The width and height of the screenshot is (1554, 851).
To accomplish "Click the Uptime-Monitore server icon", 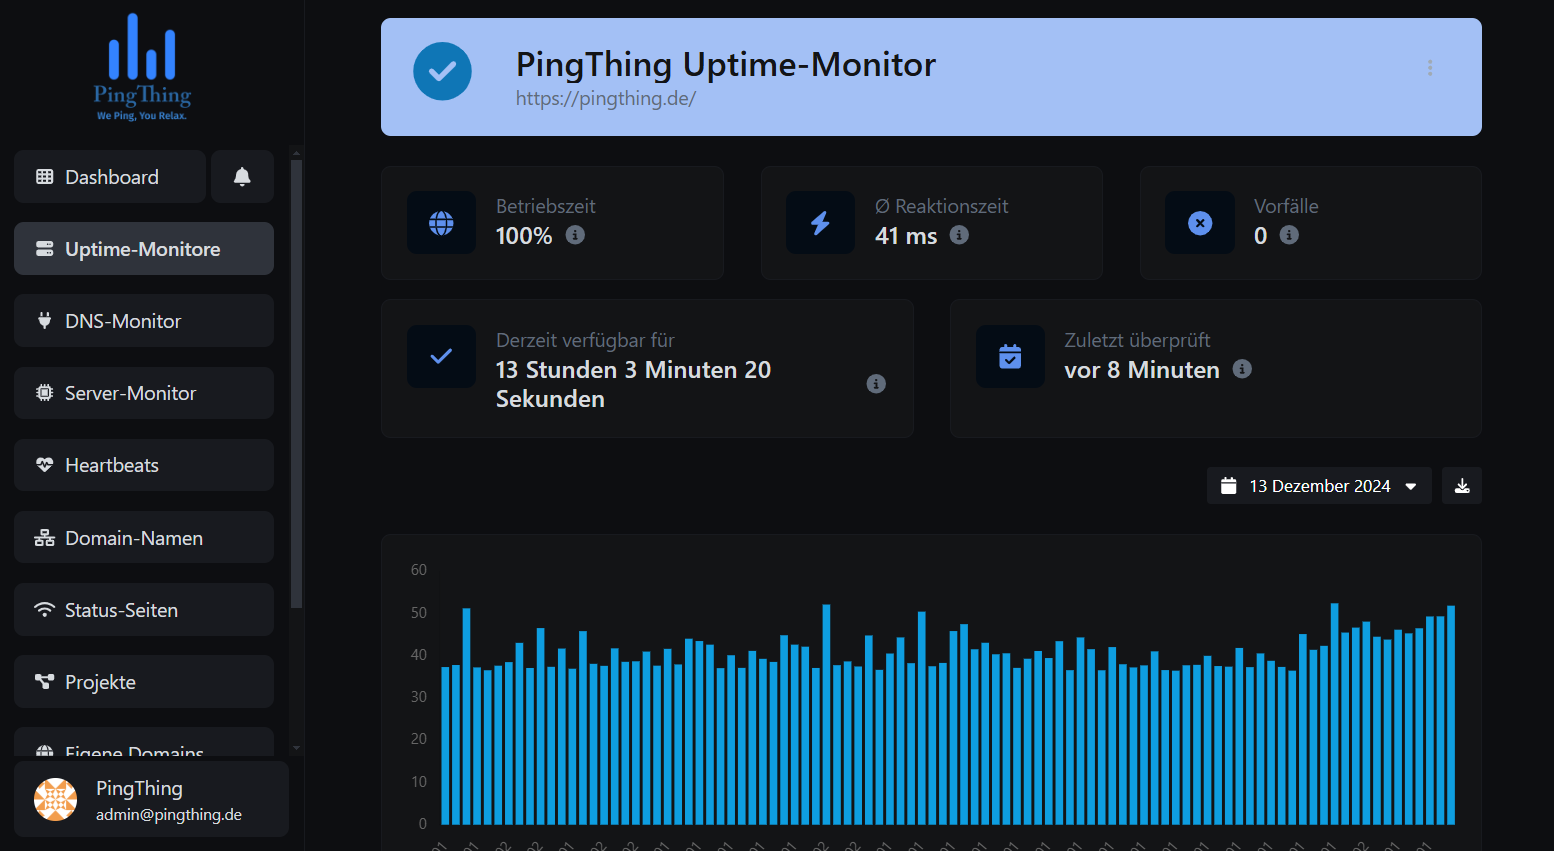I will coord(44,249).
